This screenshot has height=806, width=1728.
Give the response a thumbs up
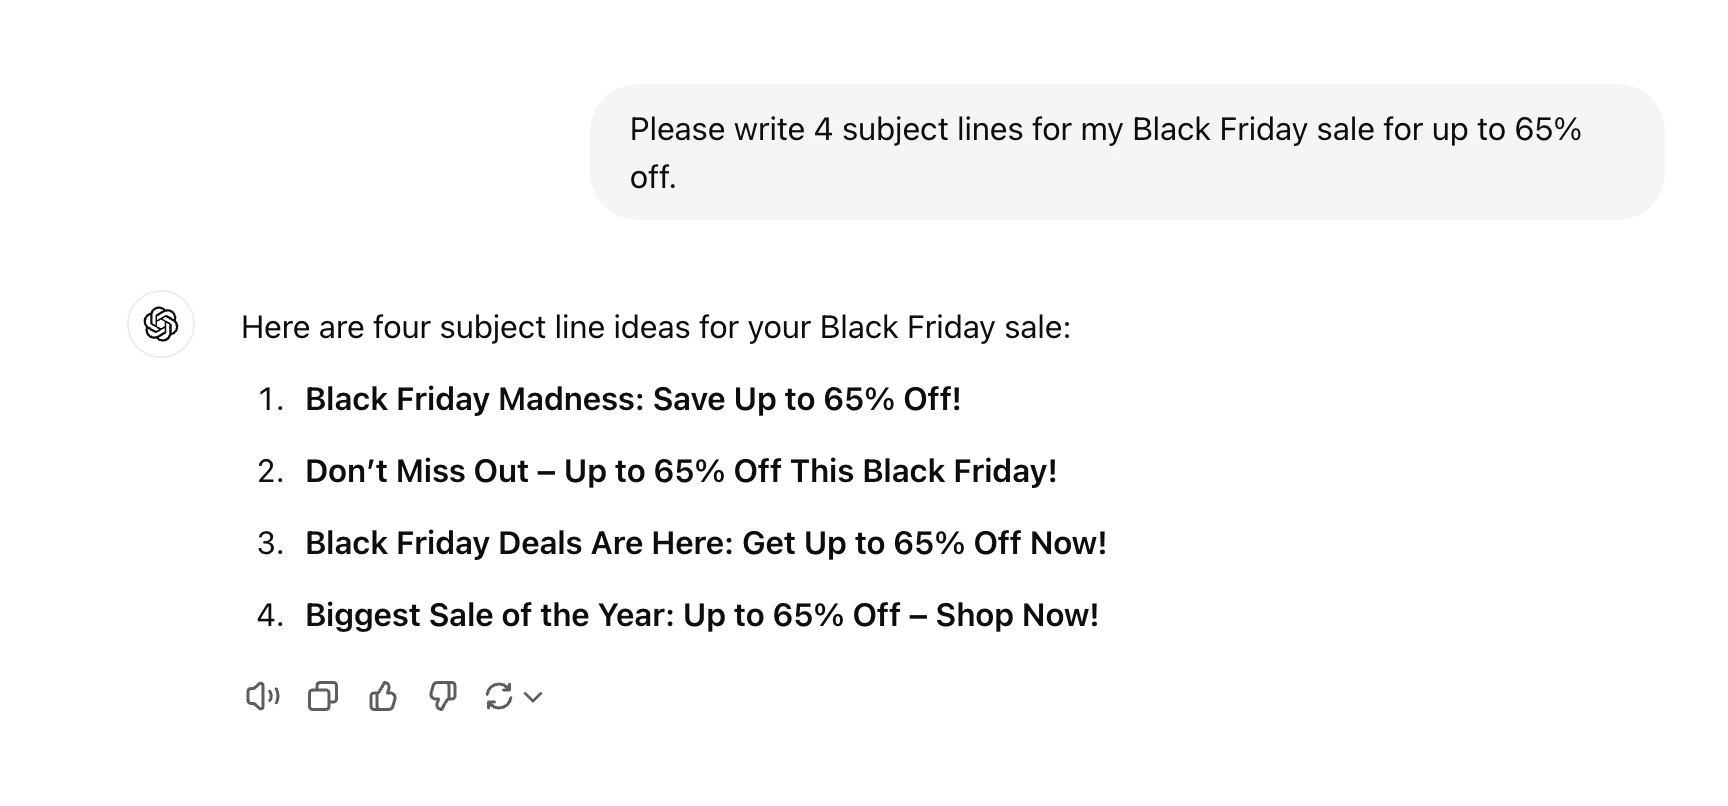(383, 696)
